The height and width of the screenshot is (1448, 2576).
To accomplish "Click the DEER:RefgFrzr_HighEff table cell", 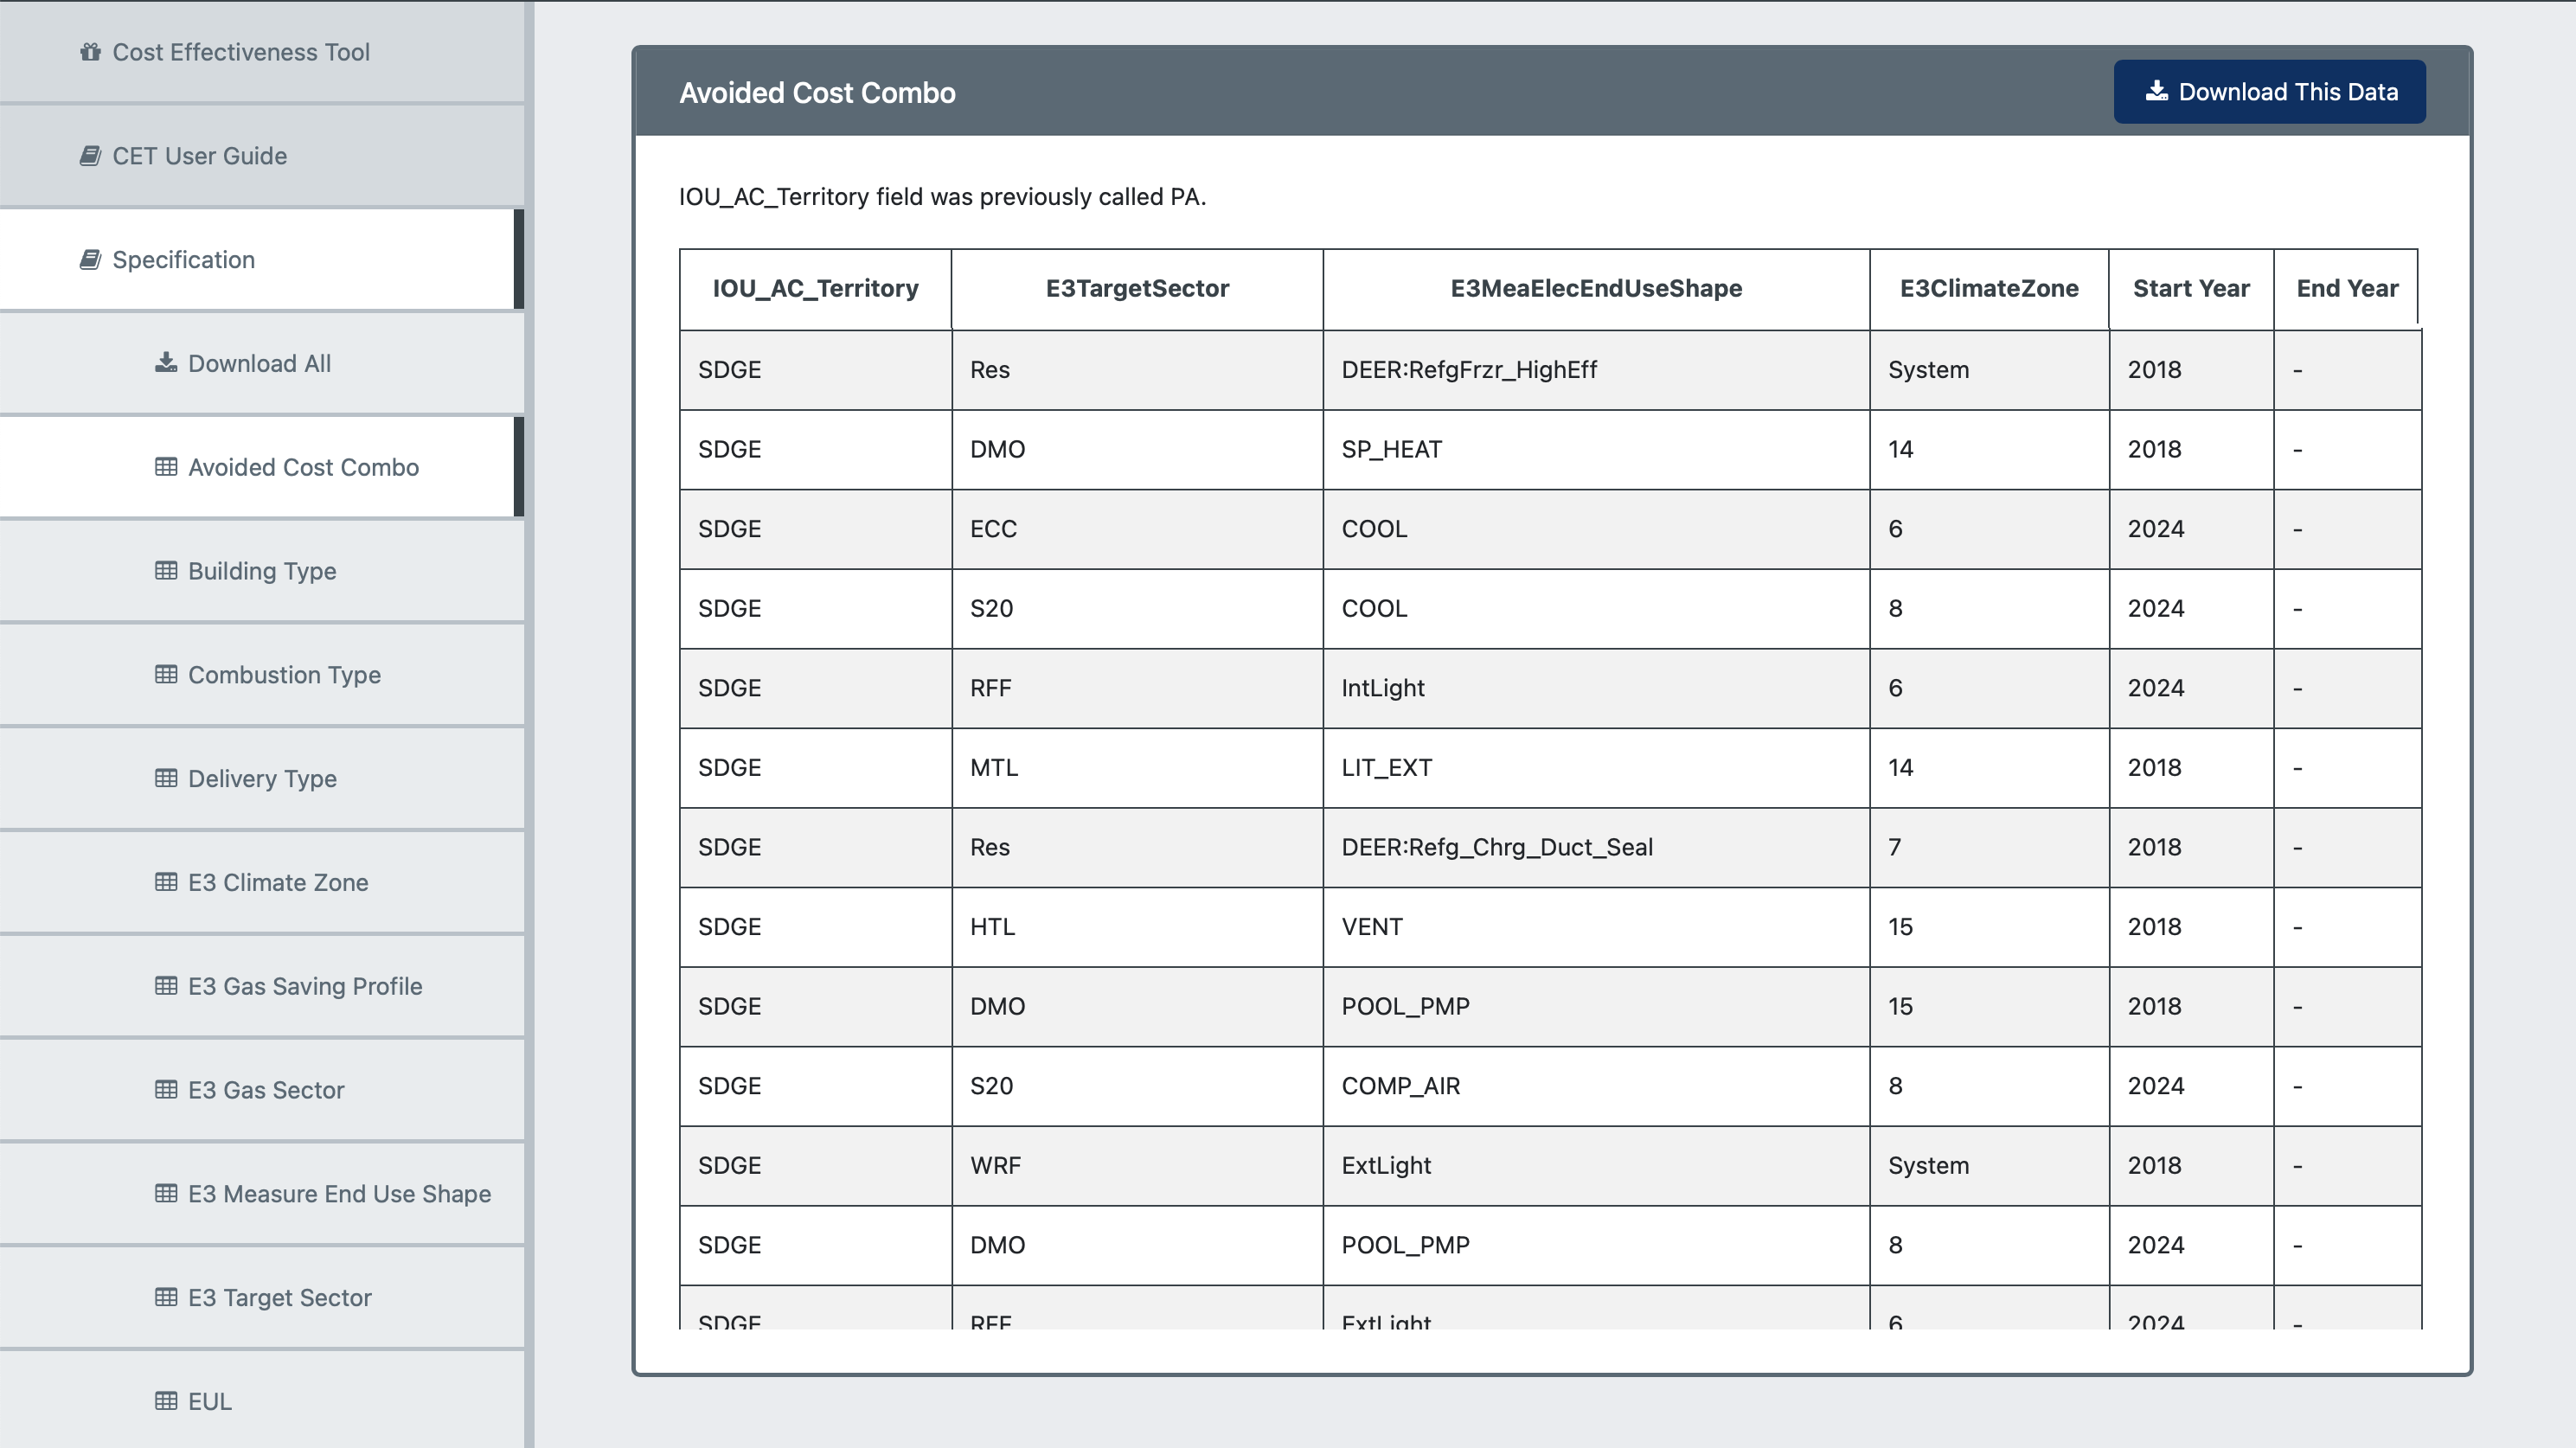I will coord(1468,370).
